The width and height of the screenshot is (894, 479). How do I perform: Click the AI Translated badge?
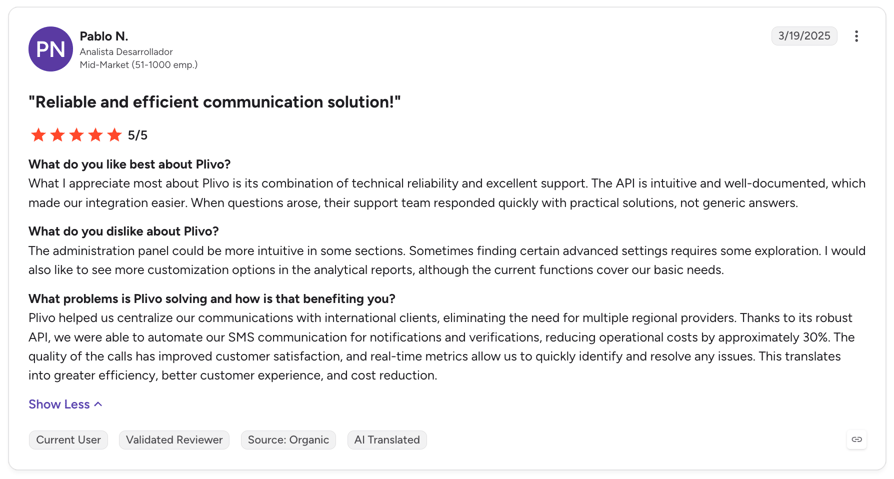pos(387,440)
